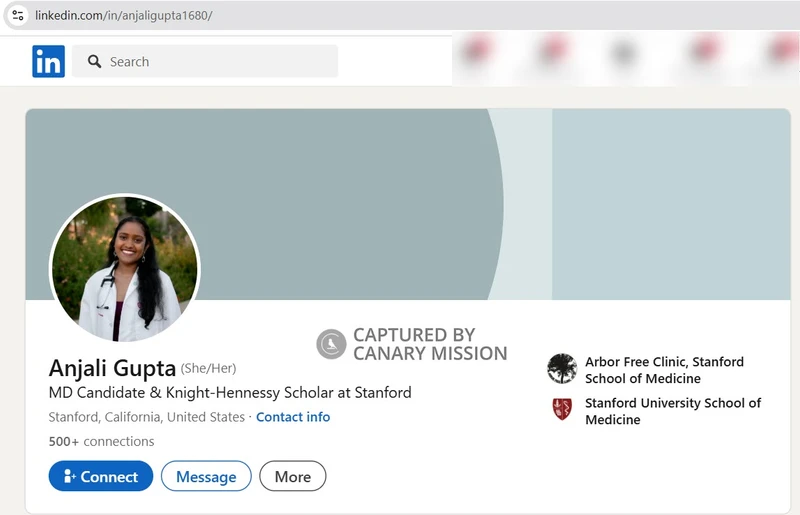Open Stanford University School of Medicine link
Image resolution: width=800 pixels, height=515 pixels.
[673, 411]
